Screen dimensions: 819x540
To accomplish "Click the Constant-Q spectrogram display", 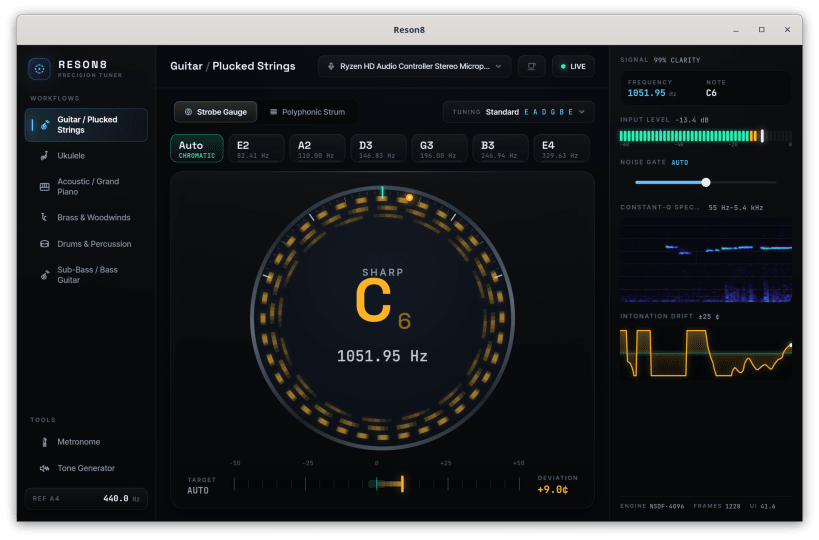I will (706, 260).
